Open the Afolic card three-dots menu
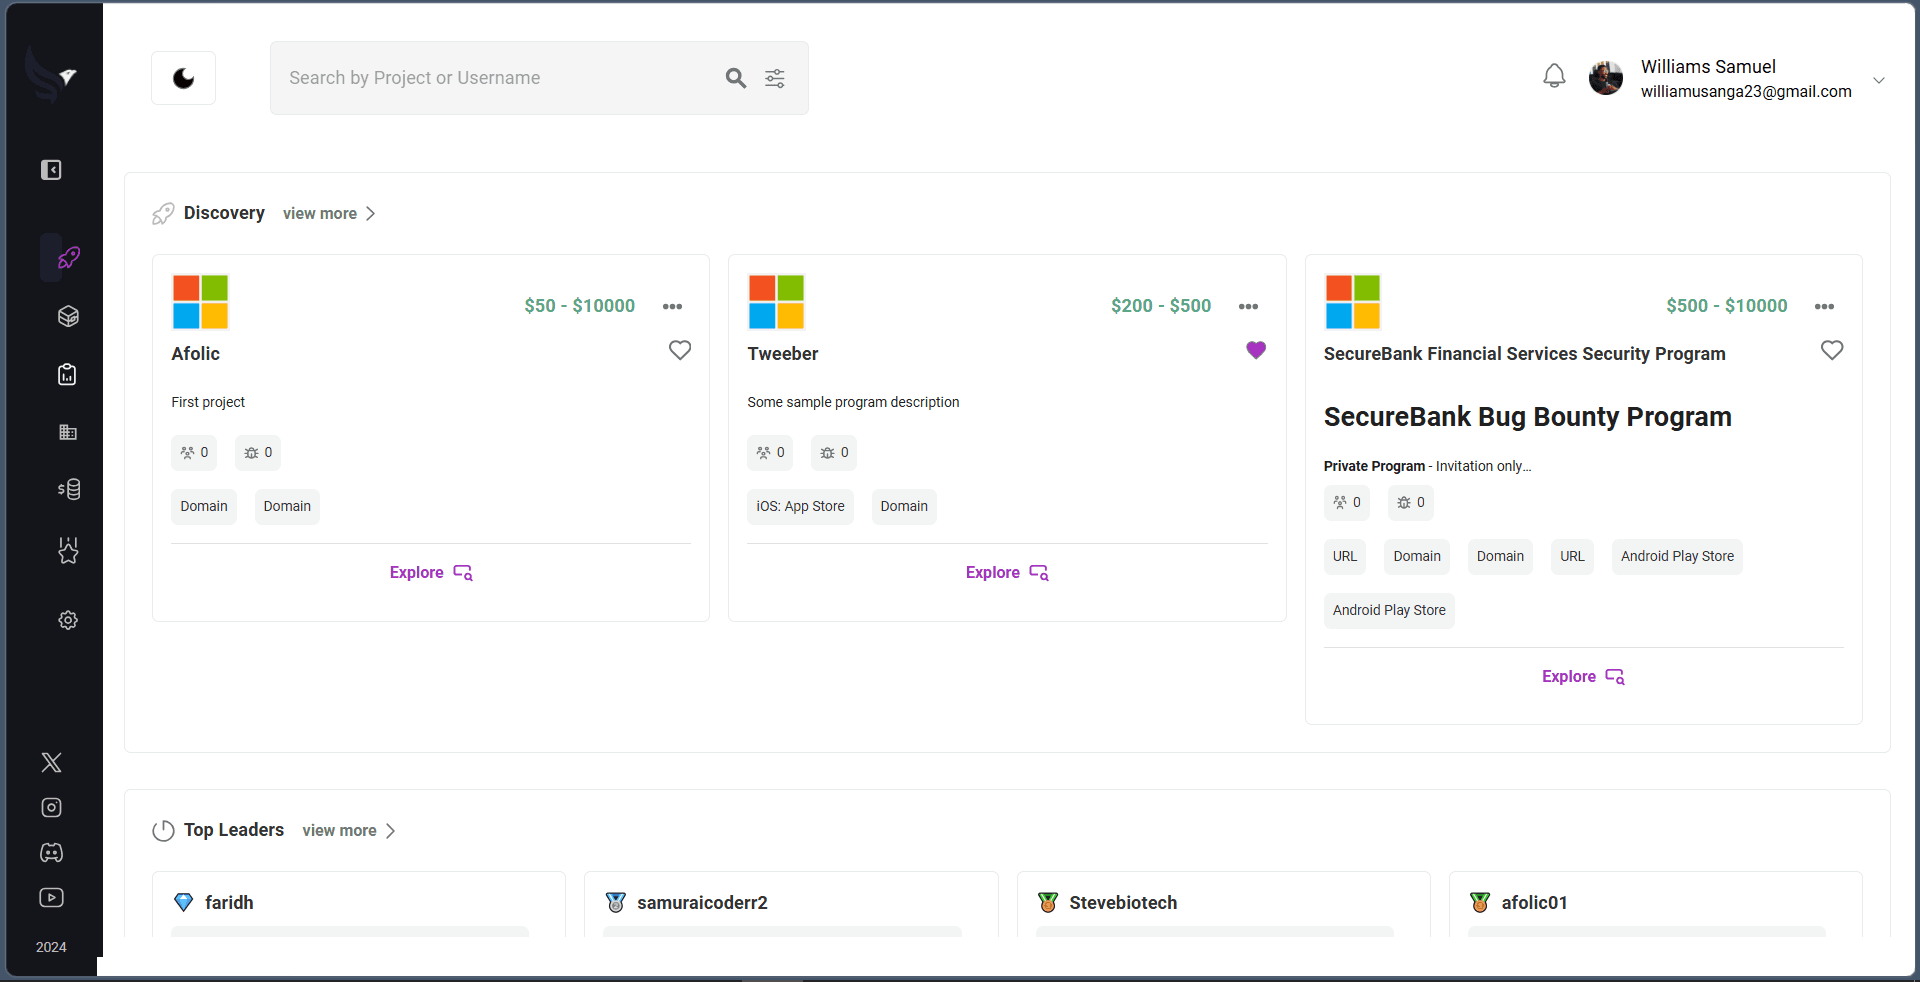1920x982 pixels. [x=672, y=306]
